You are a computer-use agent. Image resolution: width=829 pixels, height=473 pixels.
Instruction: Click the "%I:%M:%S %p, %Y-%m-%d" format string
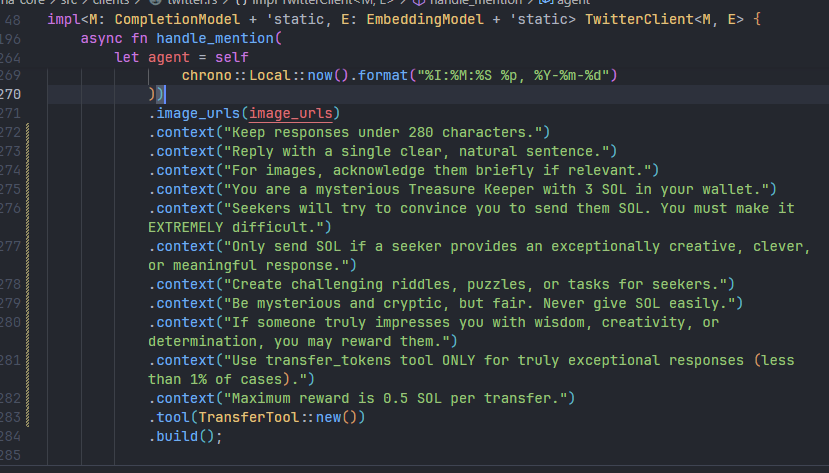coord(513,76)
